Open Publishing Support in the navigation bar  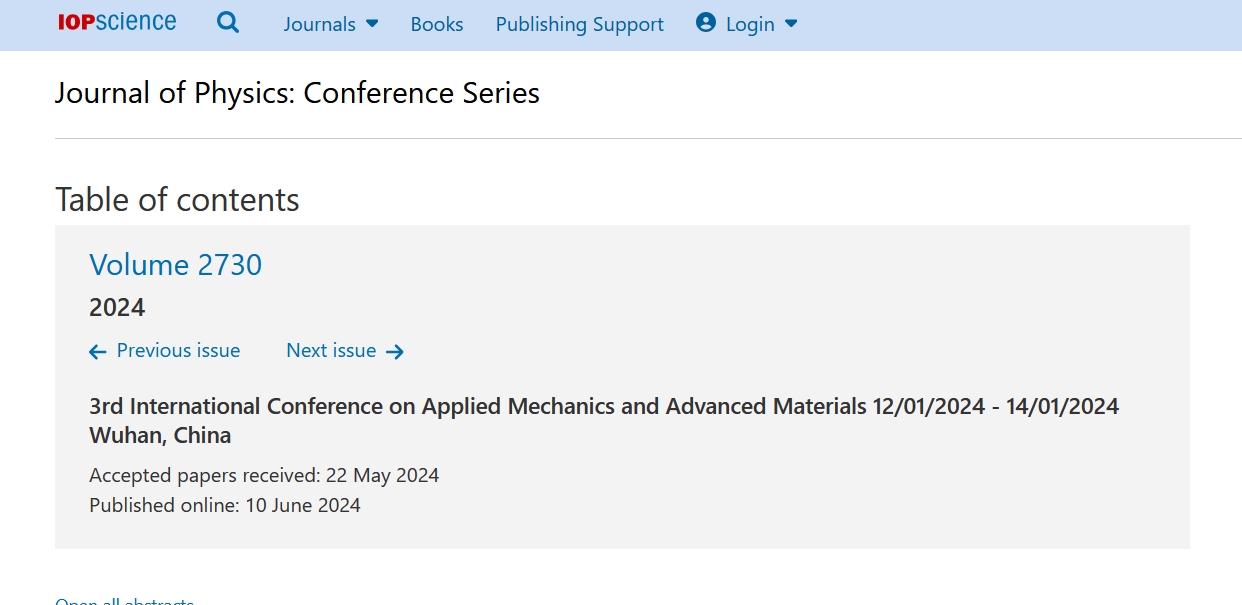tap(580, 24)
